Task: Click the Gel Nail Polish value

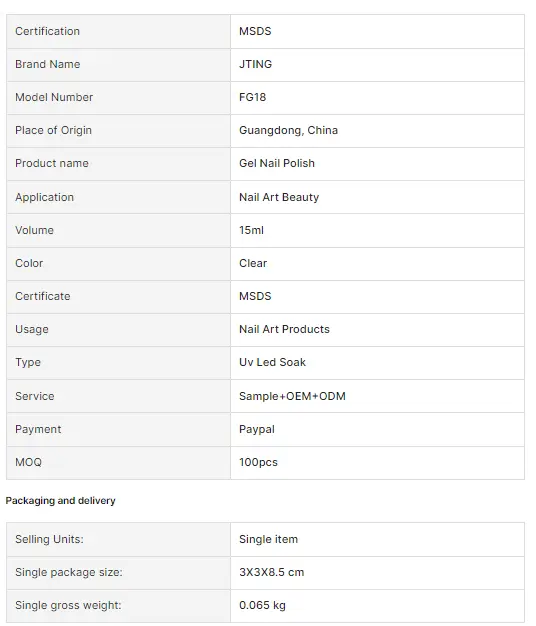Action: (x=277, y=163)
